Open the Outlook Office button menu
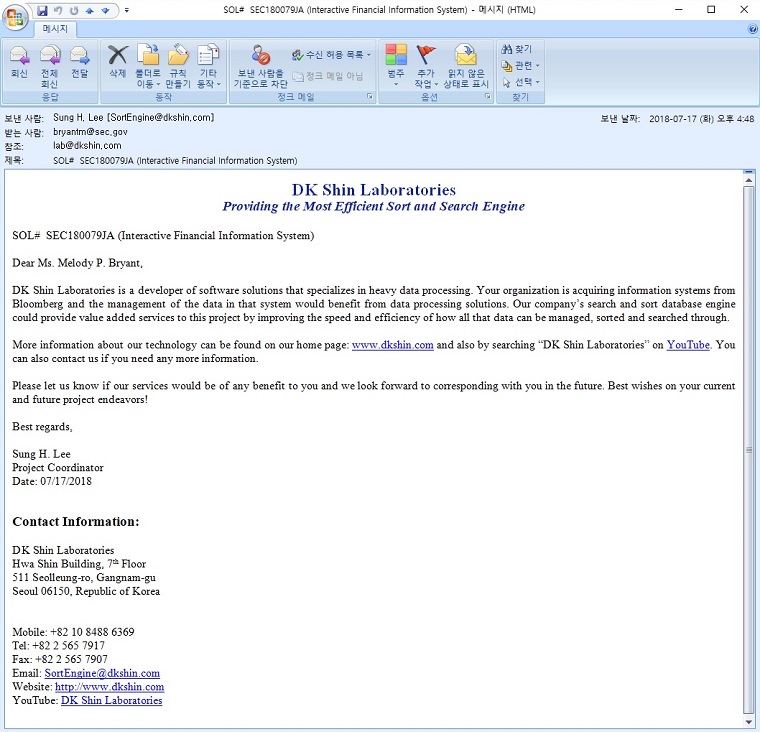Viewport: 760px width, 732px height. 16,17
